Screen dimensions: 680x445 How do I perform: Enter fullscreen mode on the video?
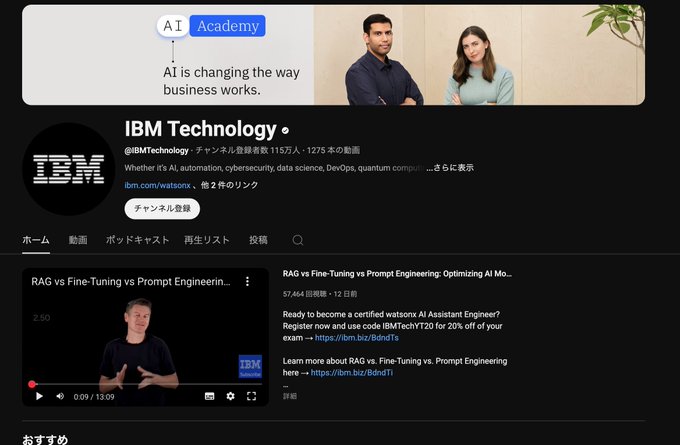pyautogui.click(x=252, y=396)
